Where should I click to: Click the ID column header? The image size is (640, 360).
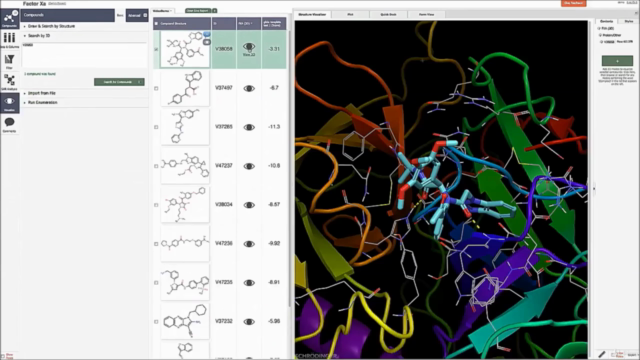pos(224,24)
